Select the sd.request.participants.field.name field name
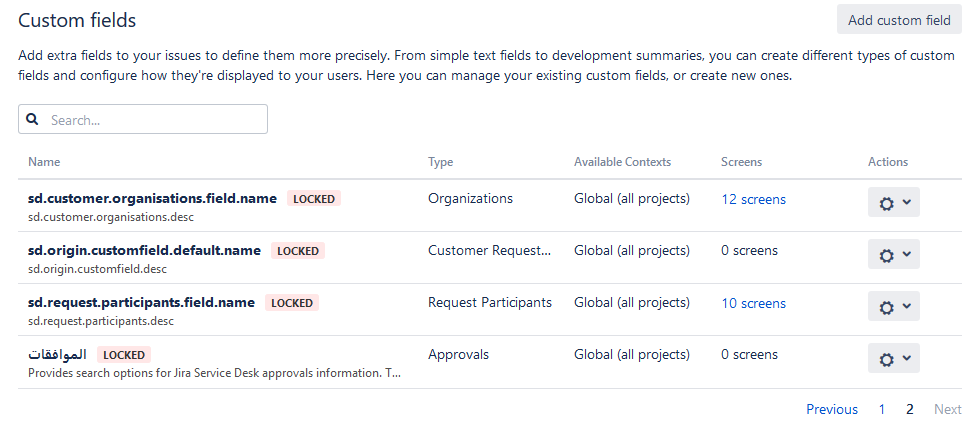 tap(141, 302)
